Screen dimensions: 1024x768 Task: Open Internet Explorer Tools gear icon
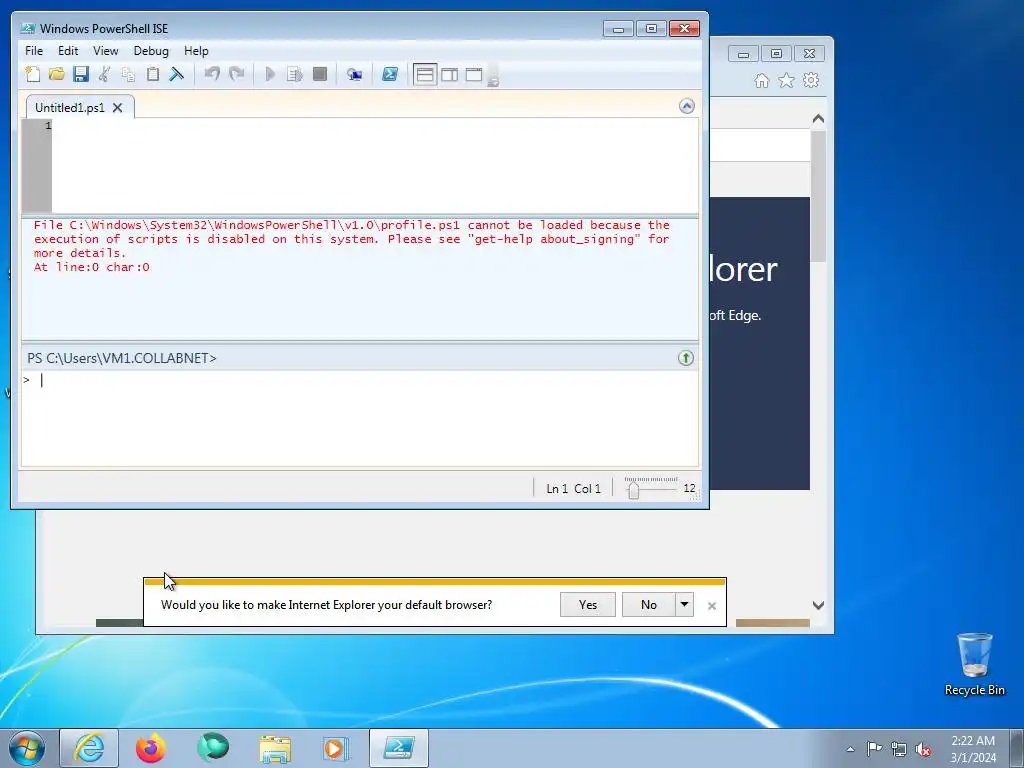pos(811,80)
